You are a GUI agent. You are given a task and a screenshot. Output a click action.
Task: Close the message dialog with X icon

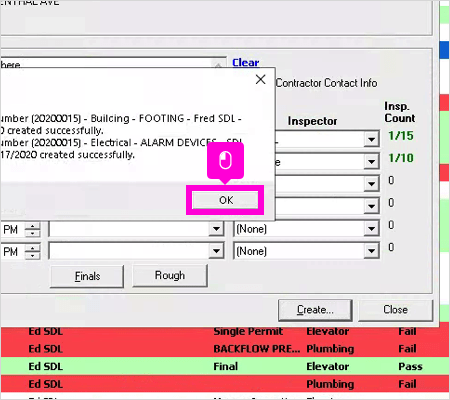(x=260, y=79)
